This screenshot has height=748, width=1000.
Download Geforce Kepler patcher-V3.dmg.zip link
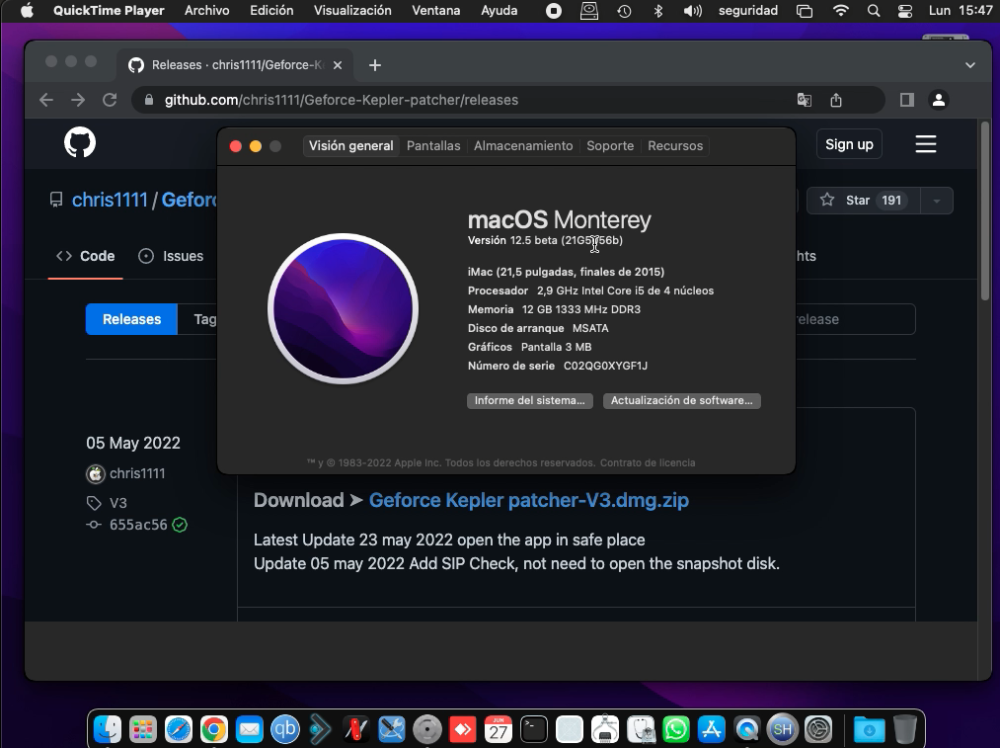[x=529, y=501]
